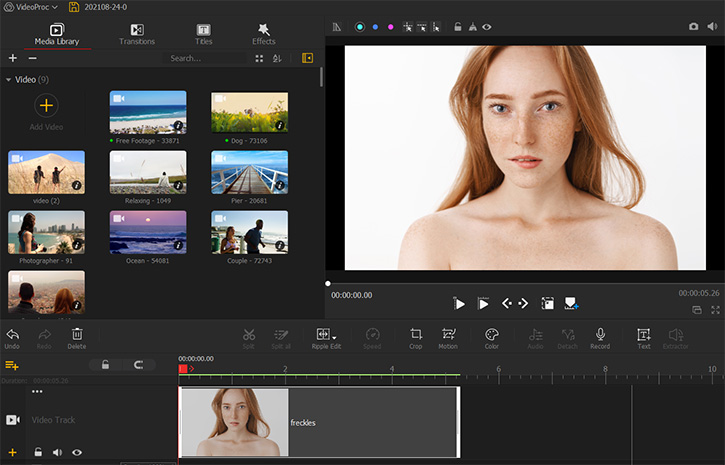The width and height of the screenshot is (725, 465).
Task: Select the Pier - 20681 thumbnail
Action: click(x=249, y=171)
